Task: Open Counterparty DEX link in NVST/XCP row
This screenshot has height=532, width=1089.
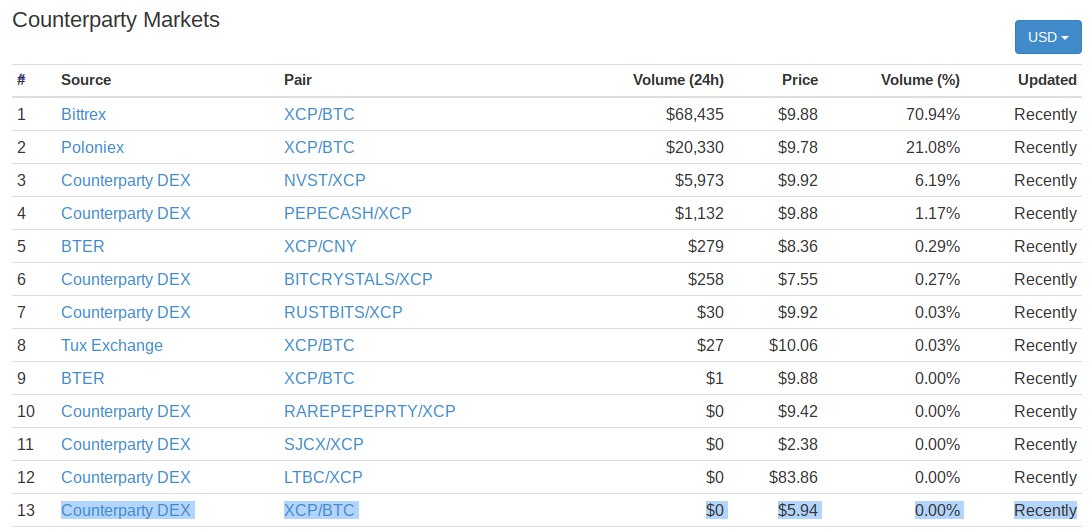Action: click(x=126, y=181)
